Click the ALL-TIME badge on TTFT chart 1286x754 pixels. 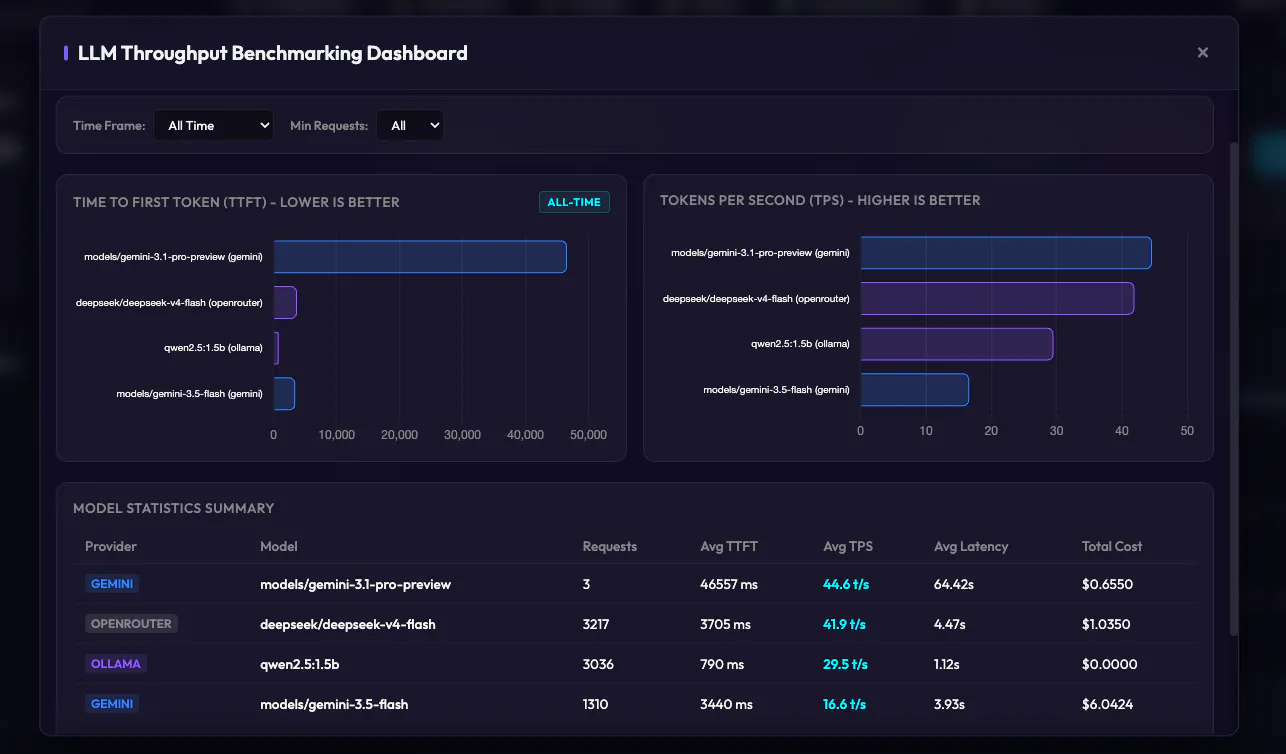pyautogui.click(x=574, y=202)
